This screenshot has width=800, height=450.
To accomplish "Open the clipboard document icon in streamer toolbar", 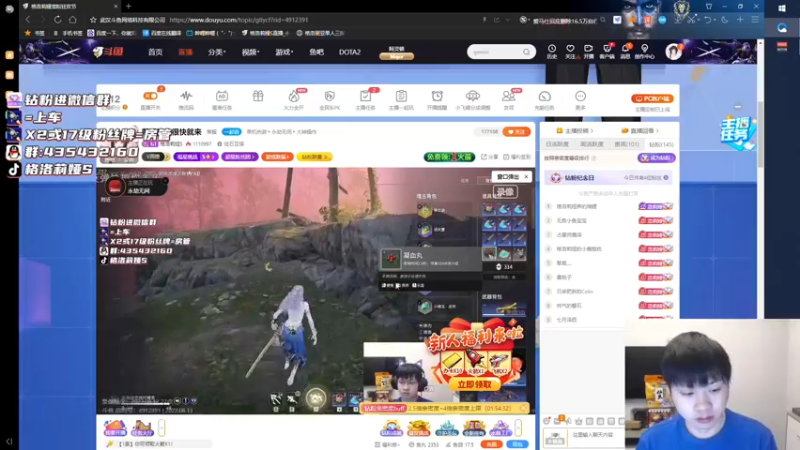I will tap(401, 96).
